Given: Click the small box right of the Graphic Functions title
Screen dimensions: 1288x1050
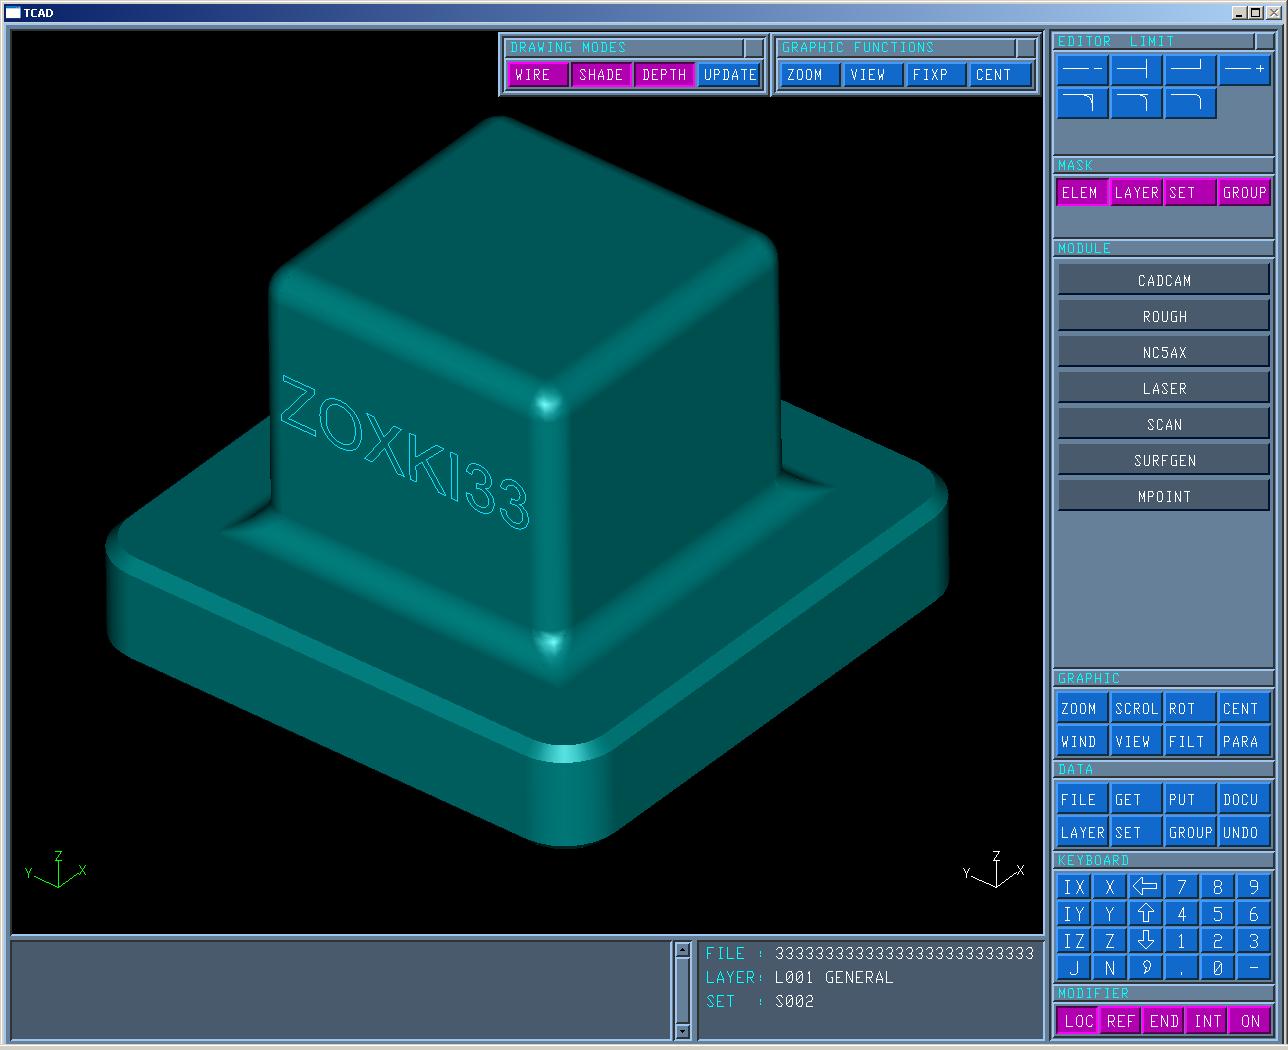Looking at the screenshot, I should point(1025,47).
